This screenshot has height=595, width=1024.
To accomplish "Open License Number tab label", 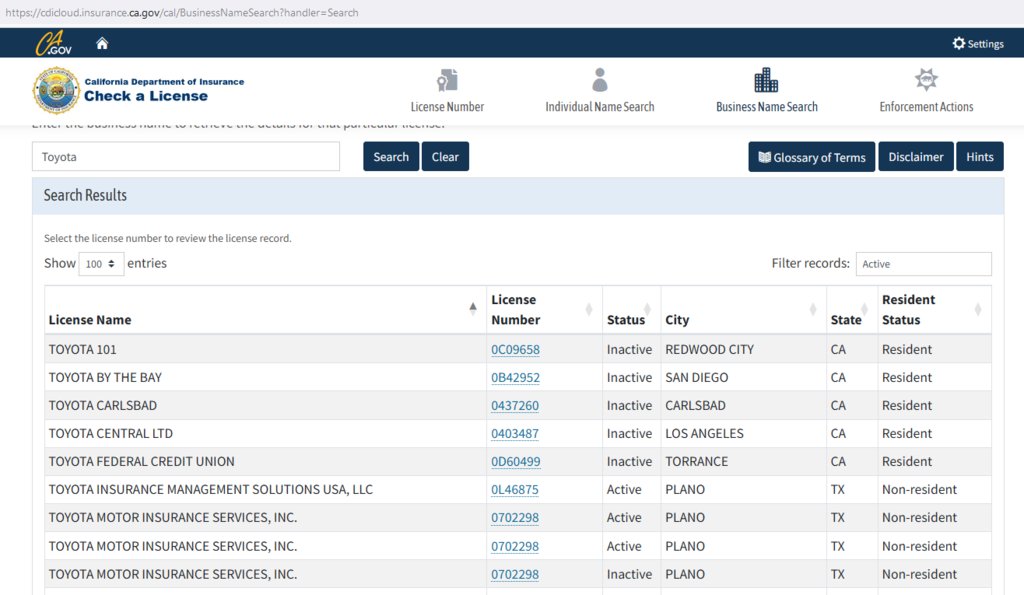I will pos(447,106).
